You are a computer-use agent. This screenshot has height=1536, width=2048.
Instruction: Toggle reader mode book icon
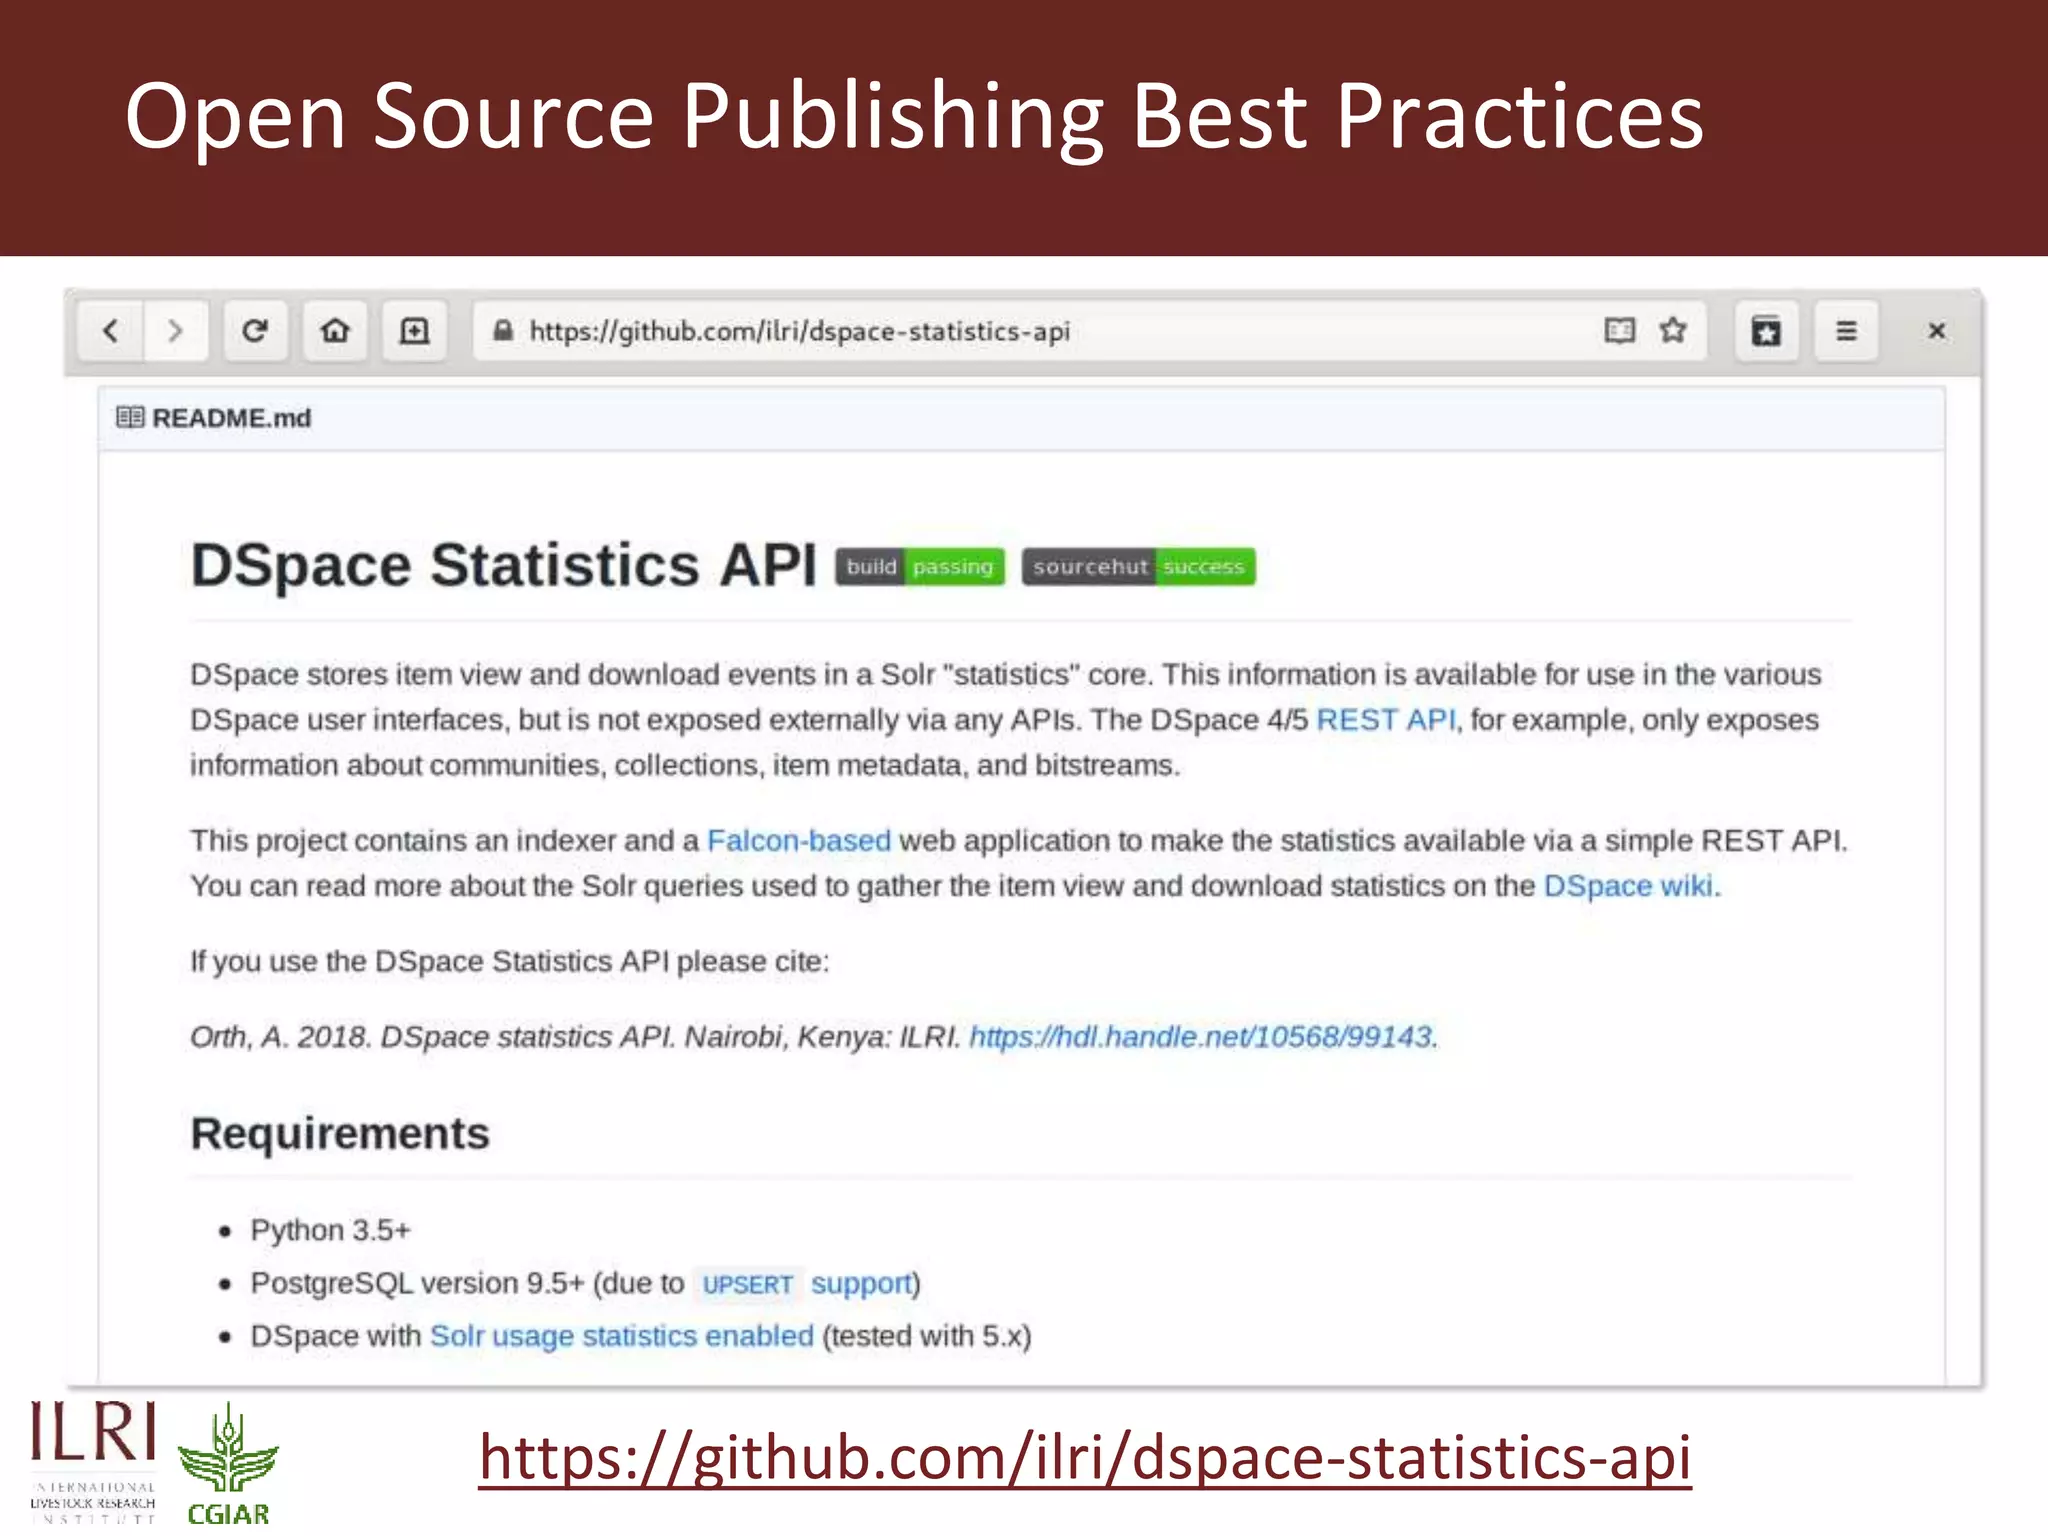coord(1619,331)
